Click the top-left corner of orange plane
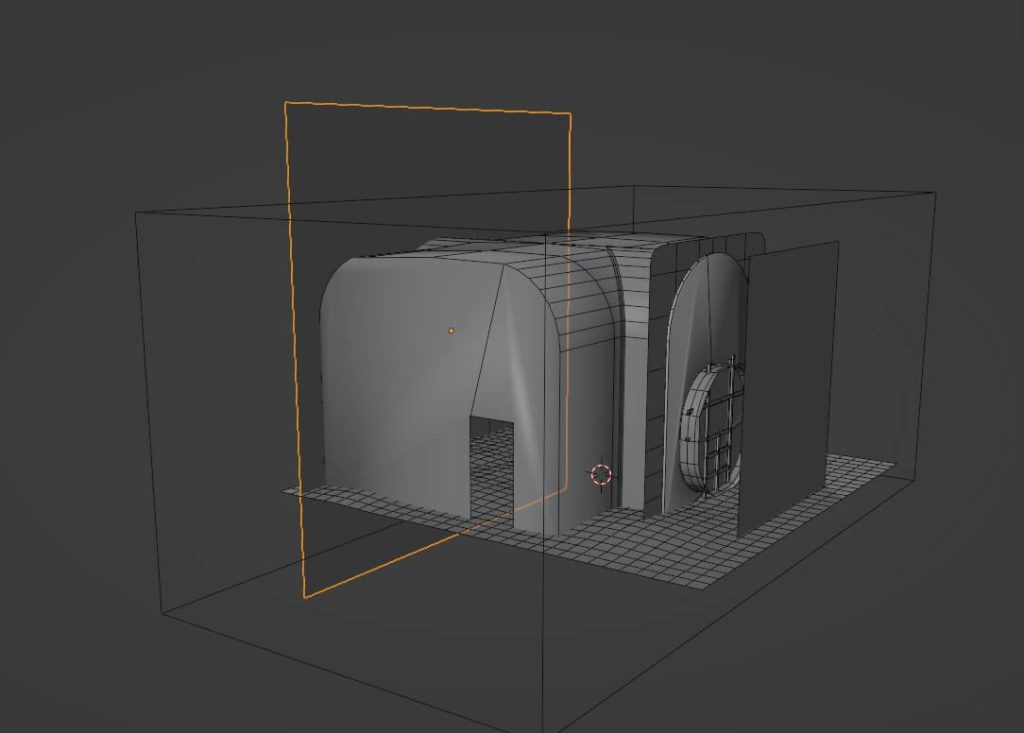The width and height of the screenshot is (1024, 733). 286,102
